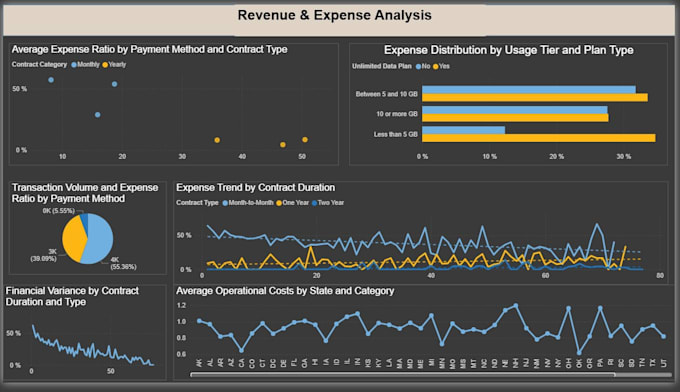Click the 'Revenue & Expense Analysis' title

pos(334,15)
